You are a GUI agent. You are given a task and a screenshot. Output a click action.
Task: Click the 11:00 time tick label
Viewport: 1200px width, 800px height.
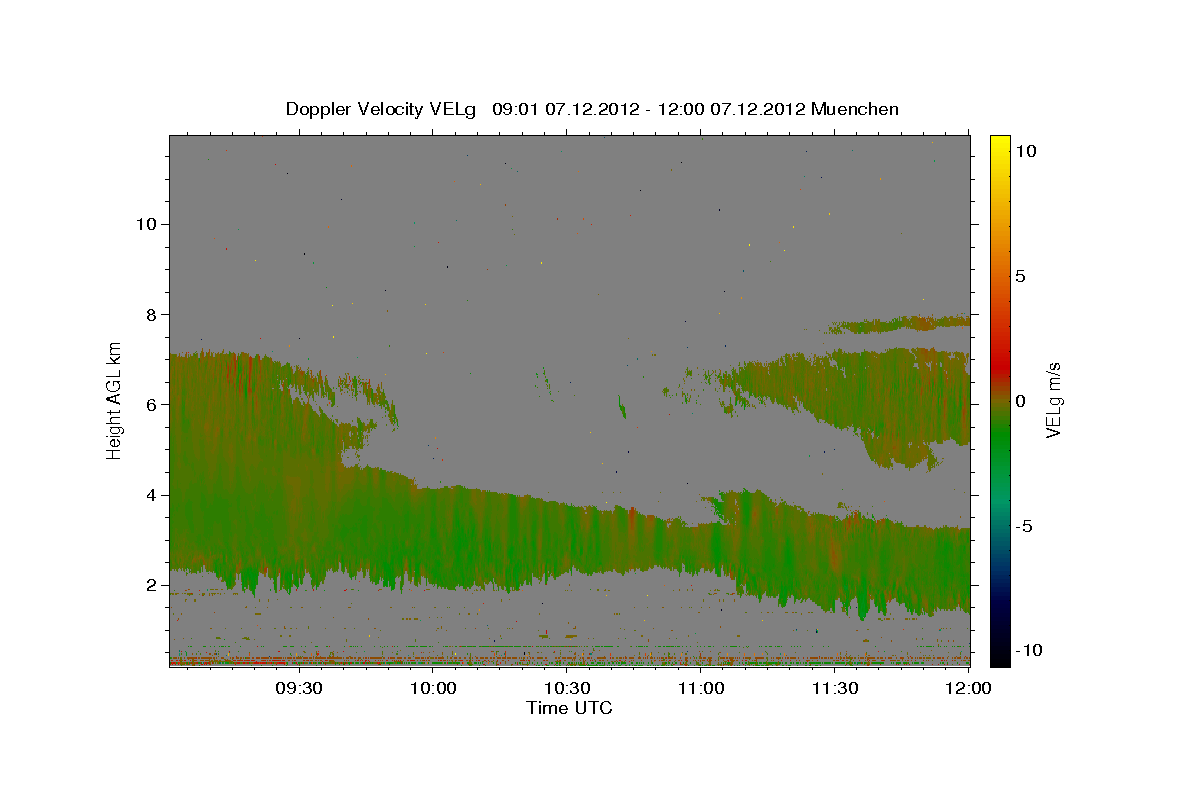click(701, 688)
